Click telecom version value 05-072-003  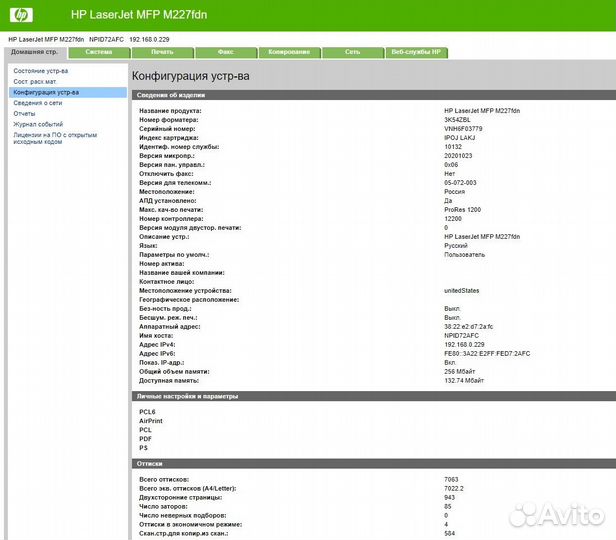[460, 183]
